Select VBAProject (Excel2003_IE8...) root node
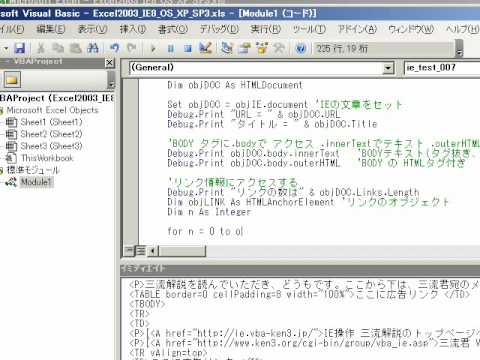480x360 pixels. [57, 98]
